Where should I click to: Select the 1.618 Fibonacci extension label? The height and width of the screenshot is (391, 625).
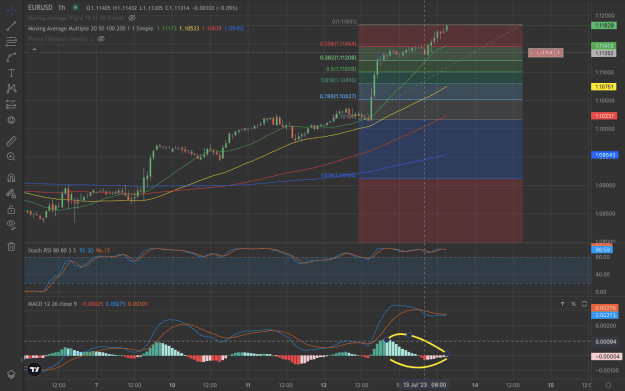(338, 175)
